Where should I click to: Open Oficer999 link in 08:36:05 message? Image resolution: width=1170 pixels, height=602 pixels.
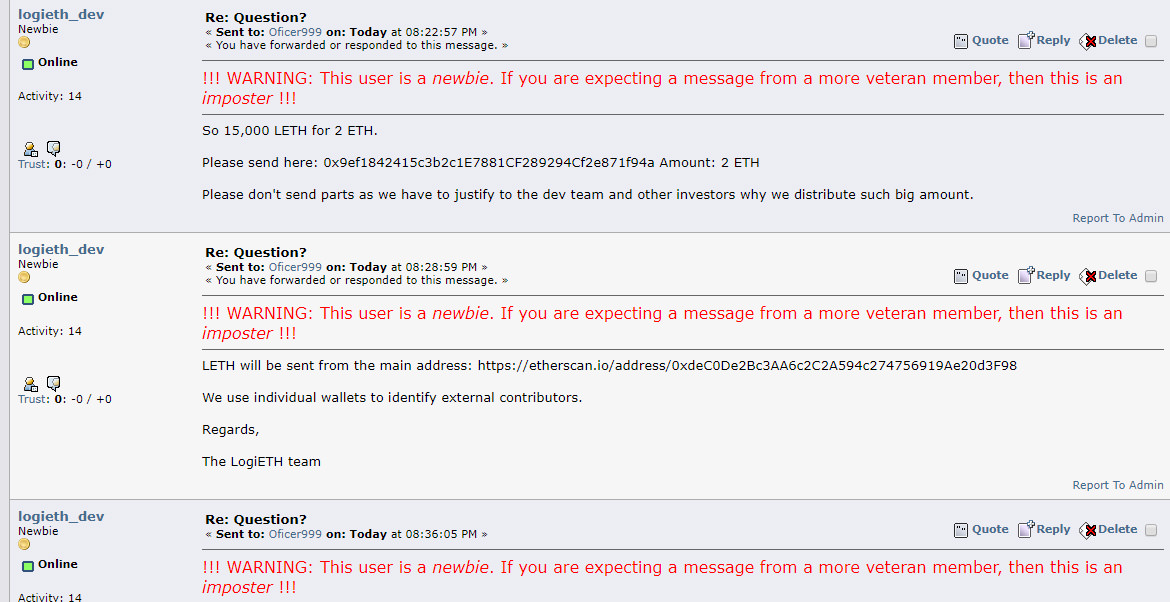click(x=295, y=534)
